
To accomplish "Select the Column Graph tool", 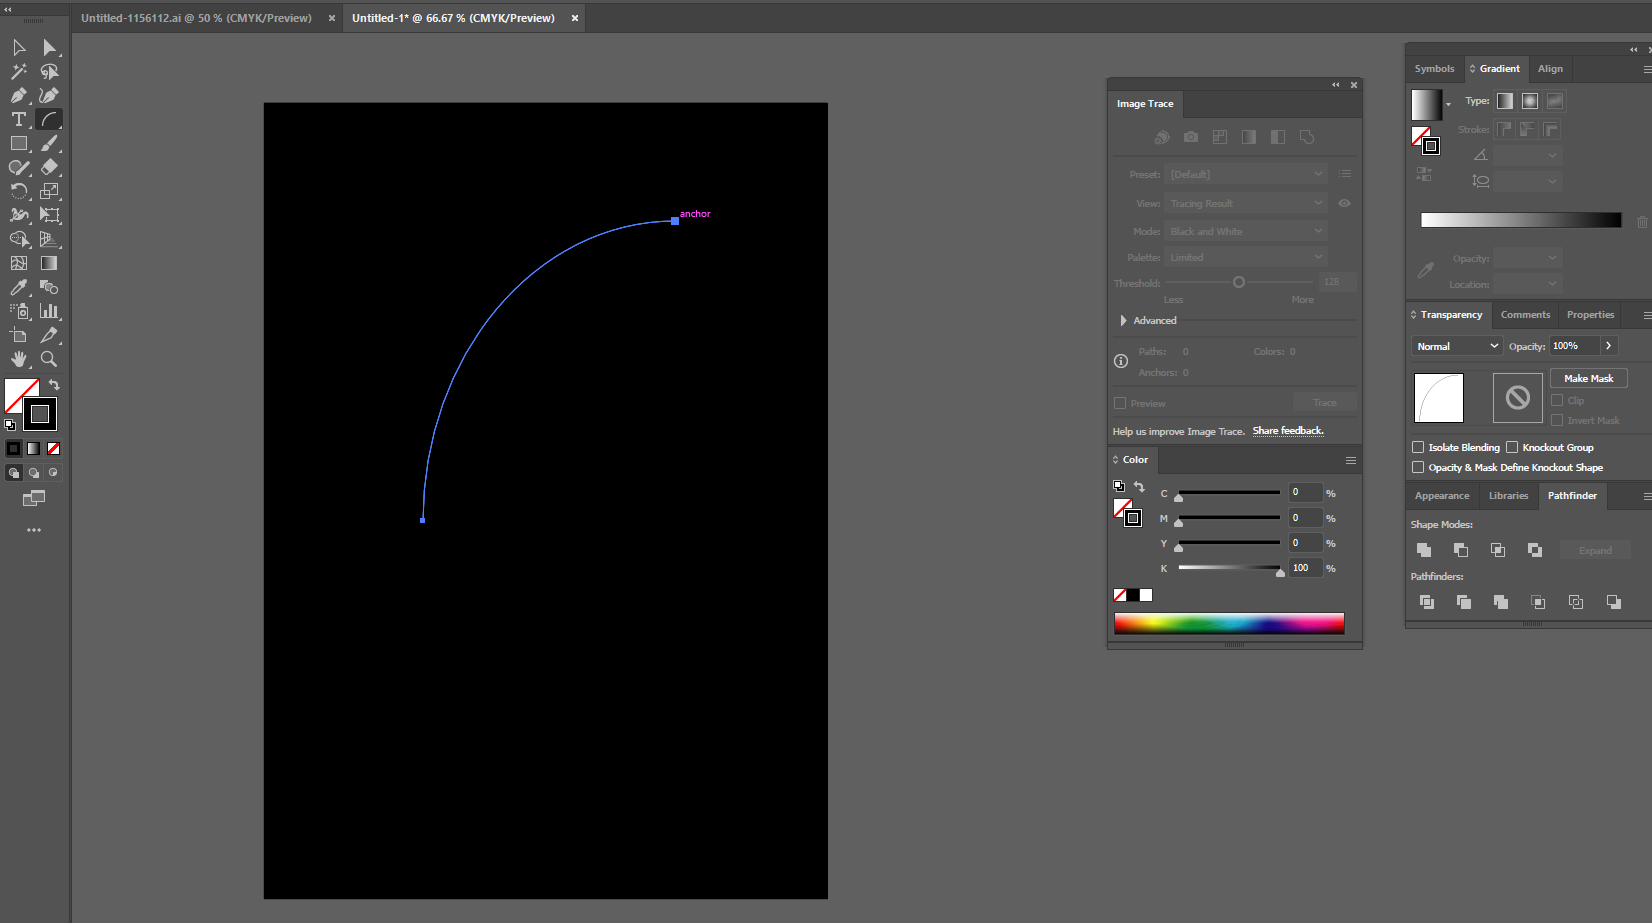I will pos(49,311).
